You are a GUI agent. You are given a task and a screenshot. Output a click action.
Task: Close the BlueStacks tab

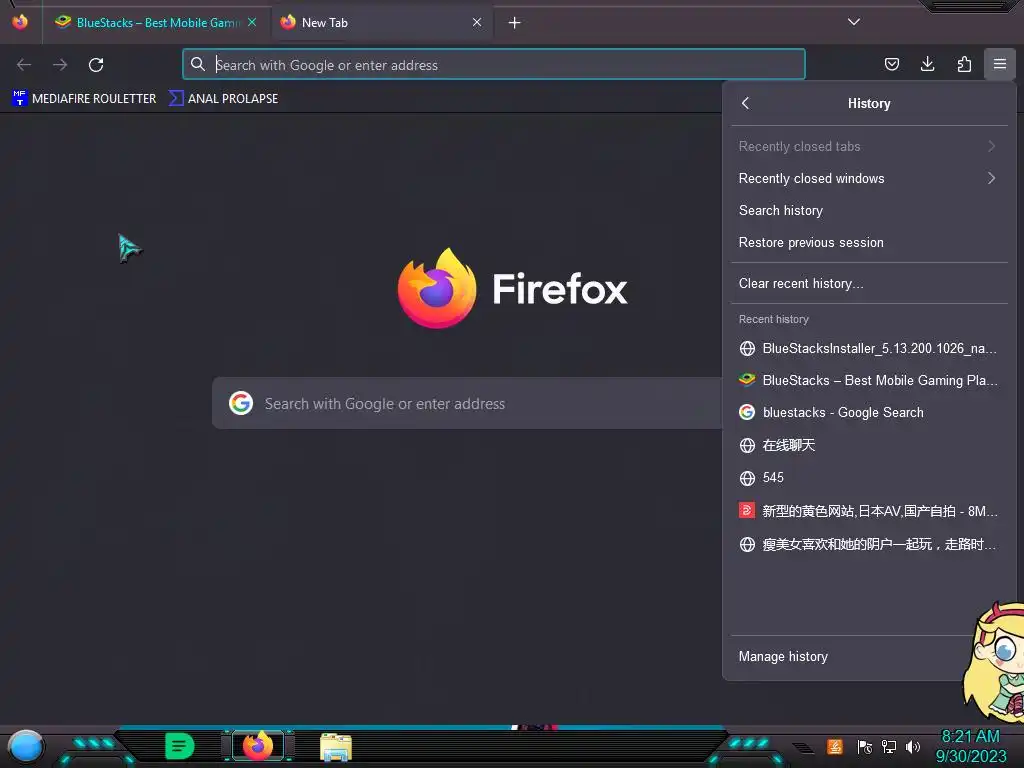click(251, 23)
